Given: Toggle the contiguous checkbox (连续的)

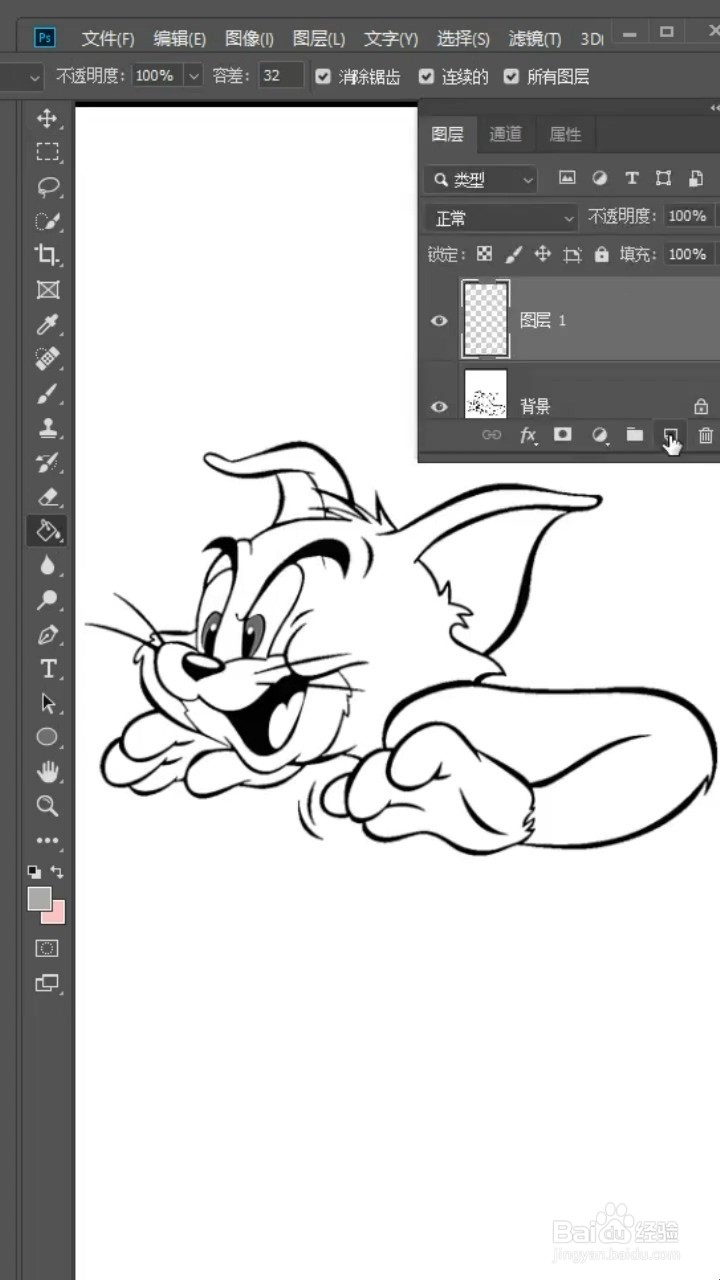Looking at the screenshot, I should tap(426, 76).
